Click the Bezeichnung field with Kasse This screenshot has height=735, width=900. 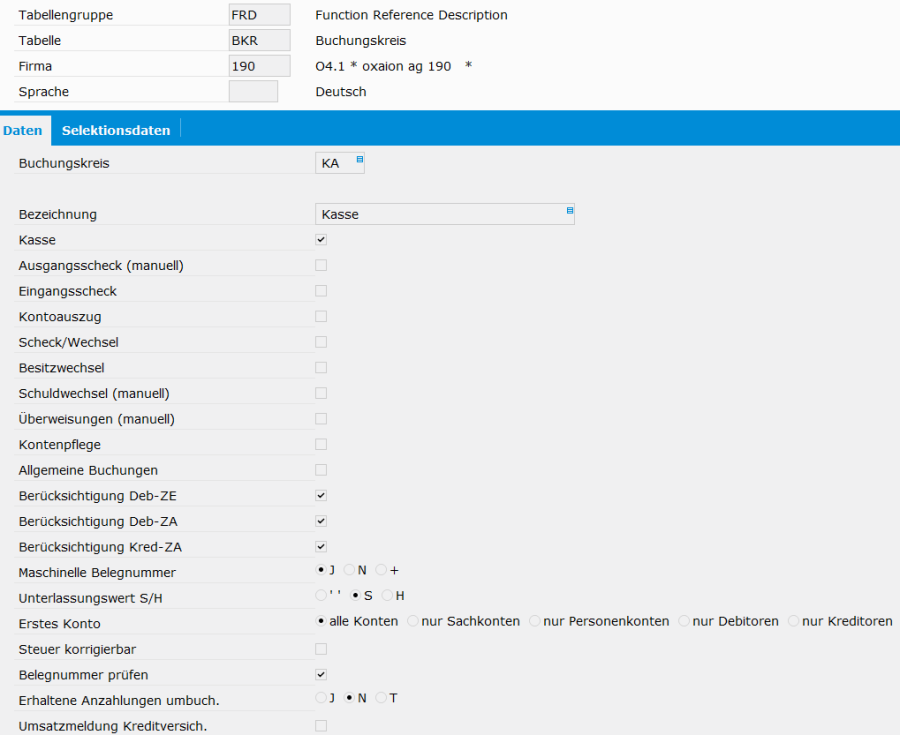(x=445, y=214)
